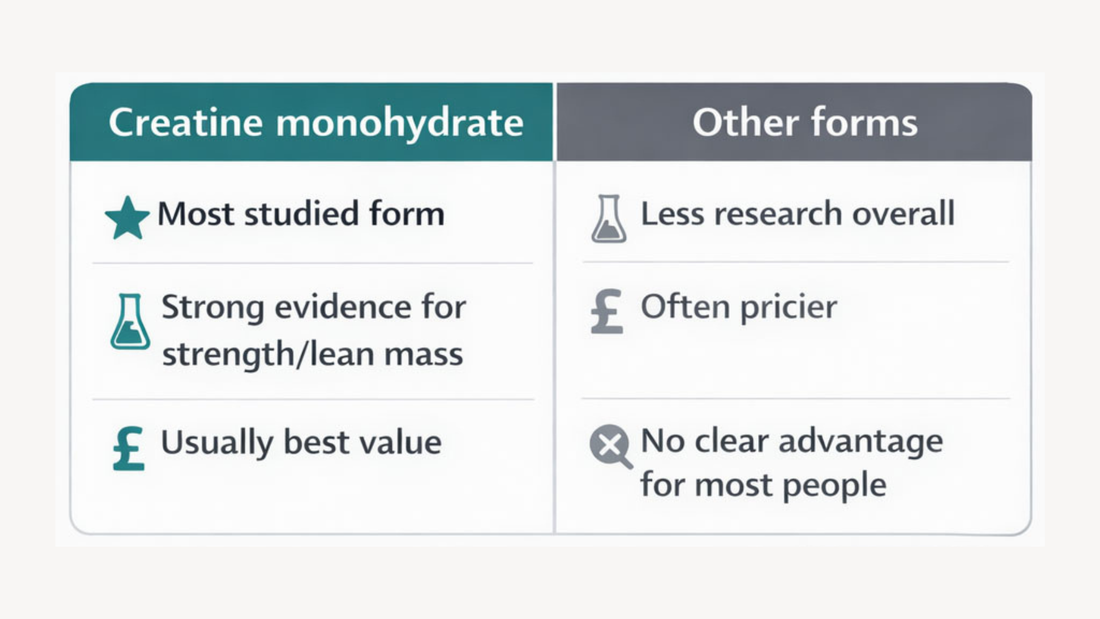Select the Other forms header

pos(794,122)
